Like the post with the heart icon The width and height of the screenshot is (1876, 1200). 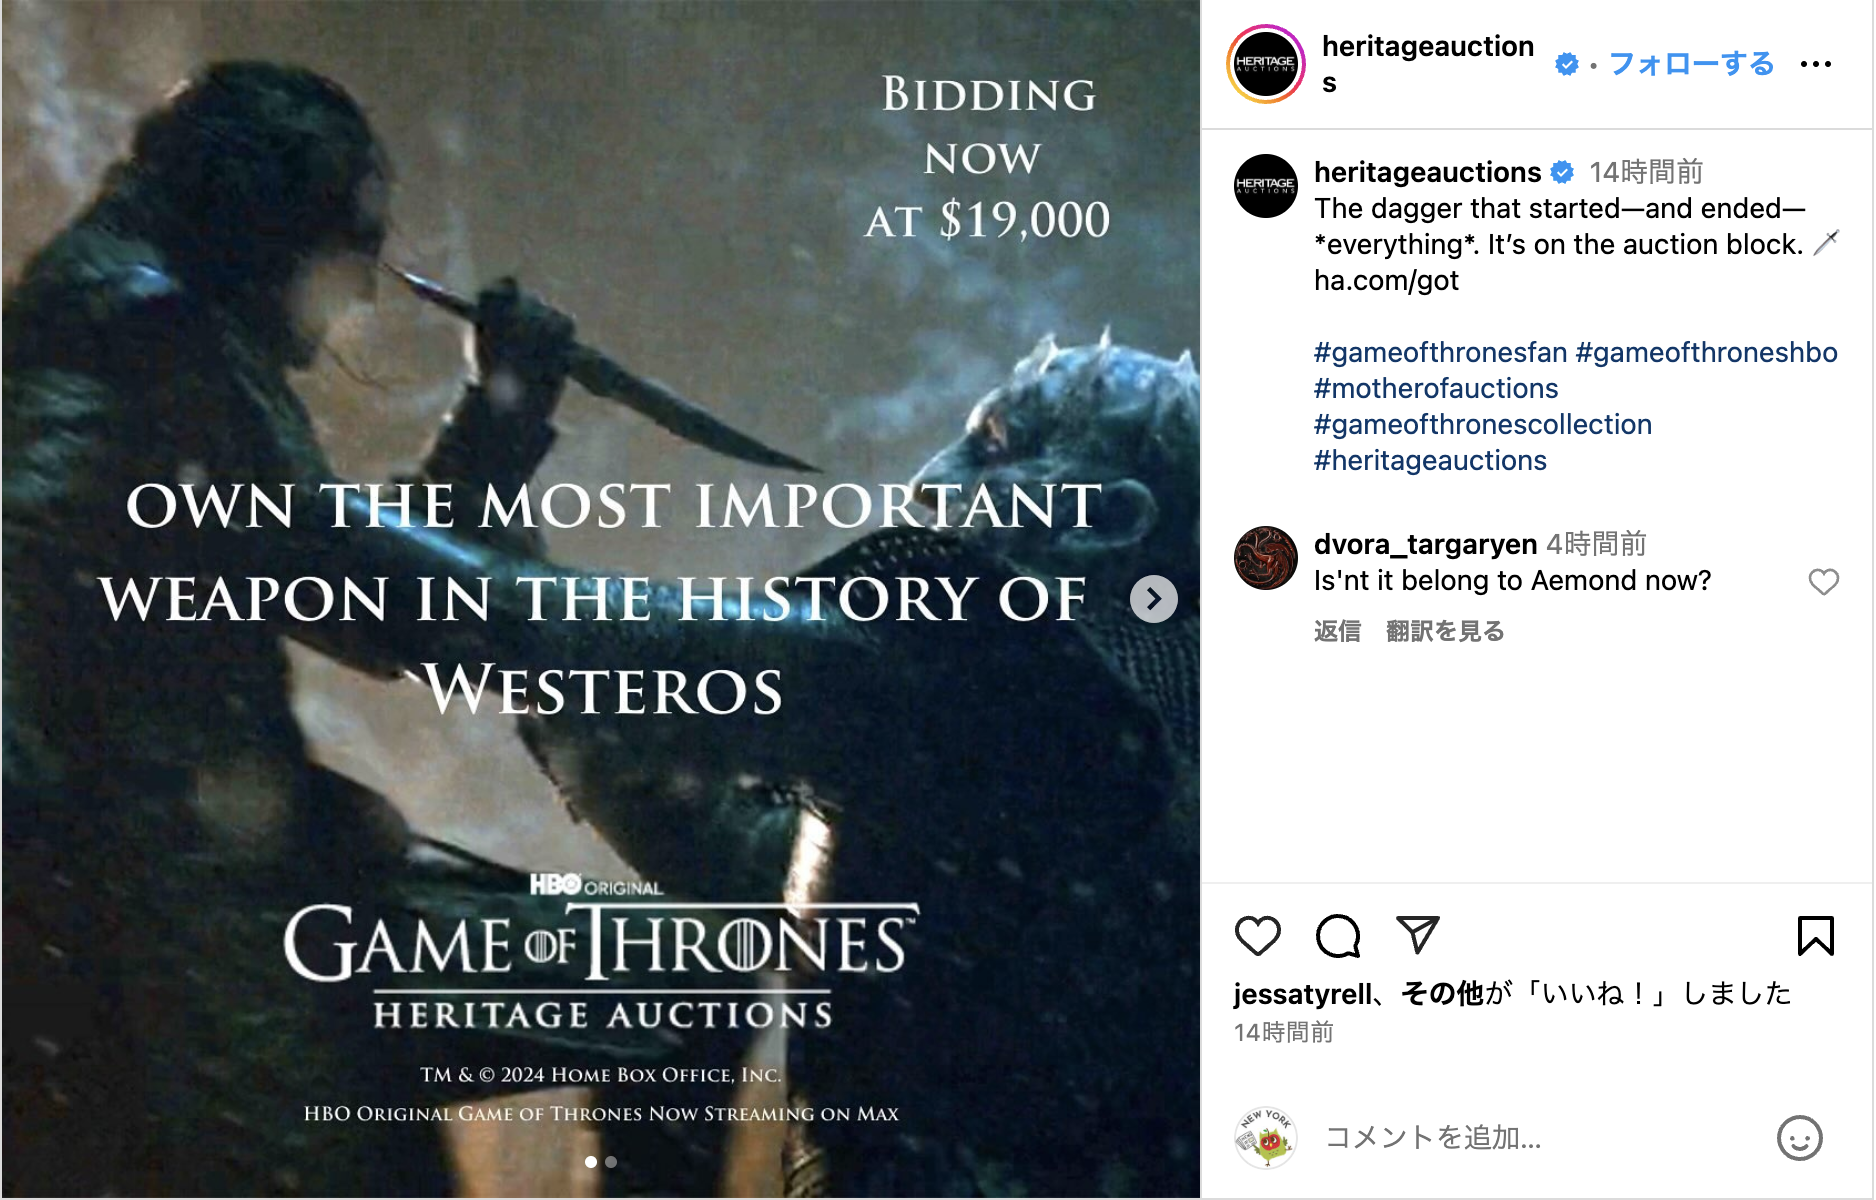coord(1257,936)
